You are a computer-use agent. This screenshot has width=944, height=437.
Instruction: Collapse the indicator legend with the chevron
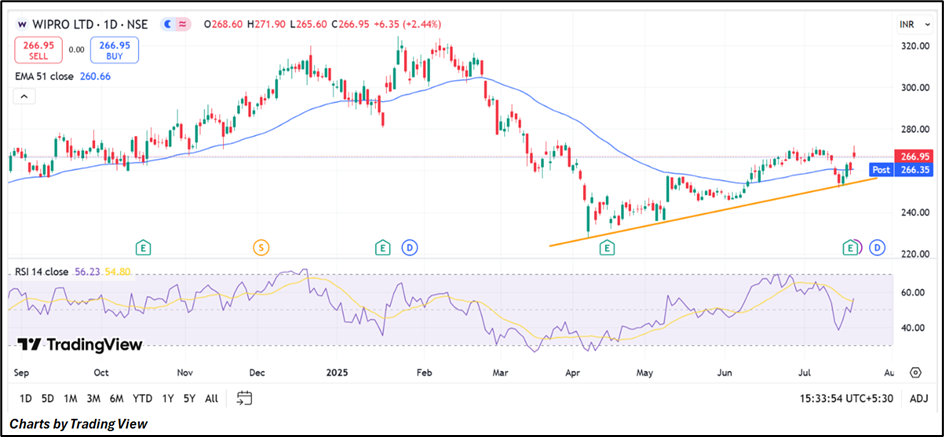point(22,97)
